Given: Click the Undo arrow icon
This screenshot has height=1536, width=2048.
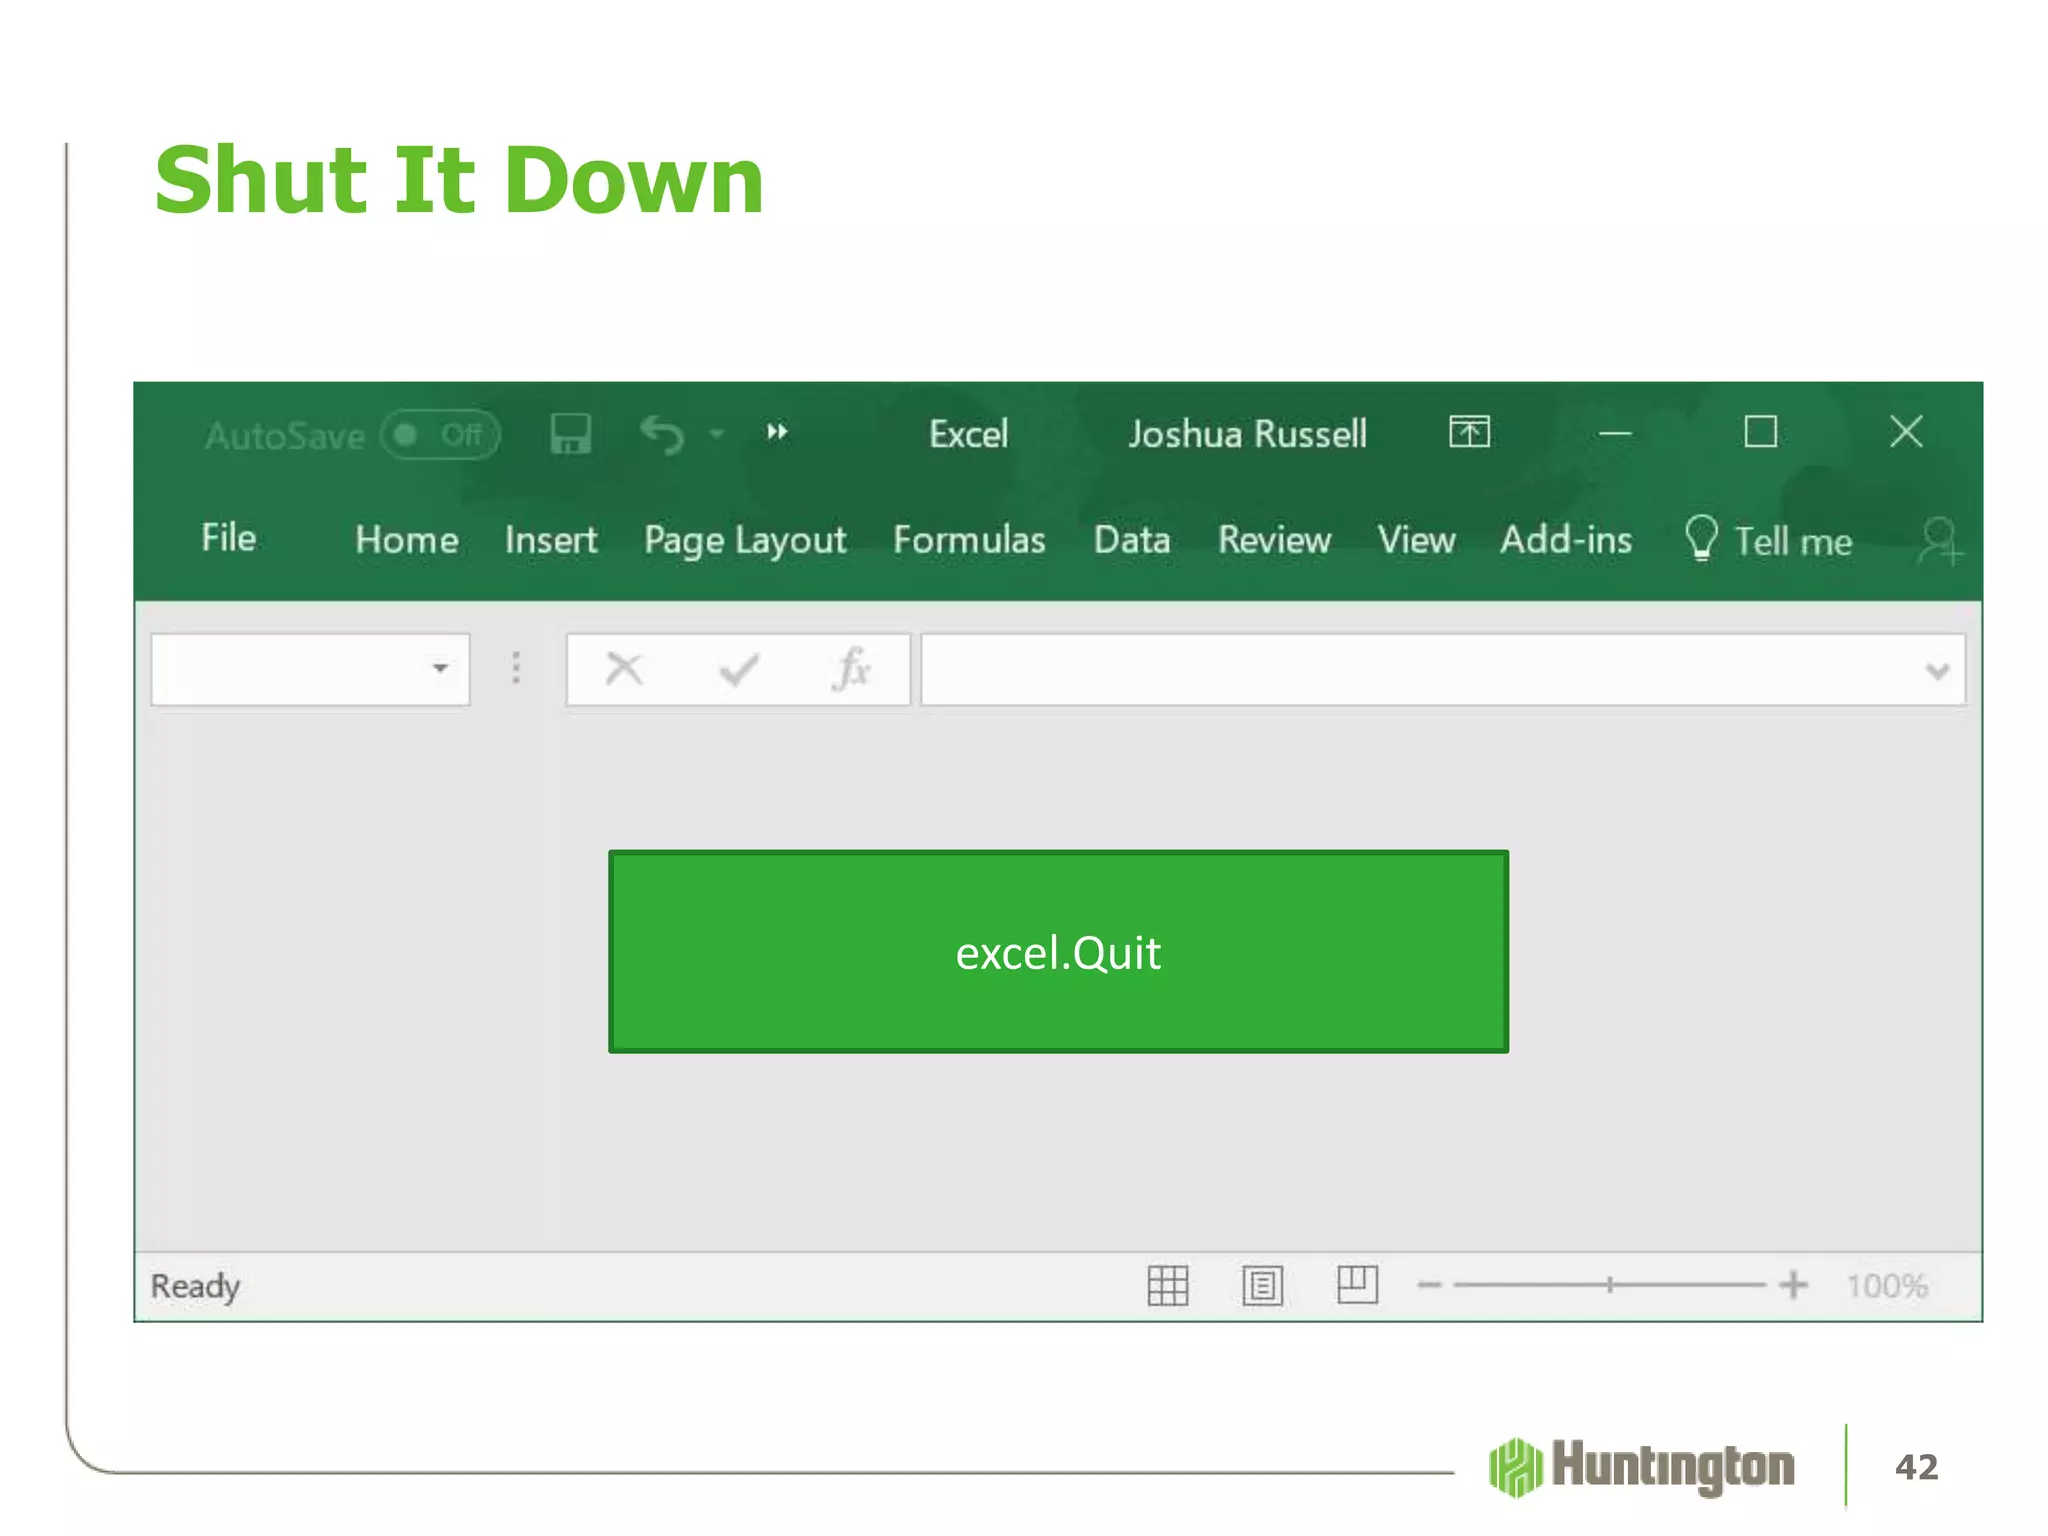Looking at the screenshot, I should 662,435.
